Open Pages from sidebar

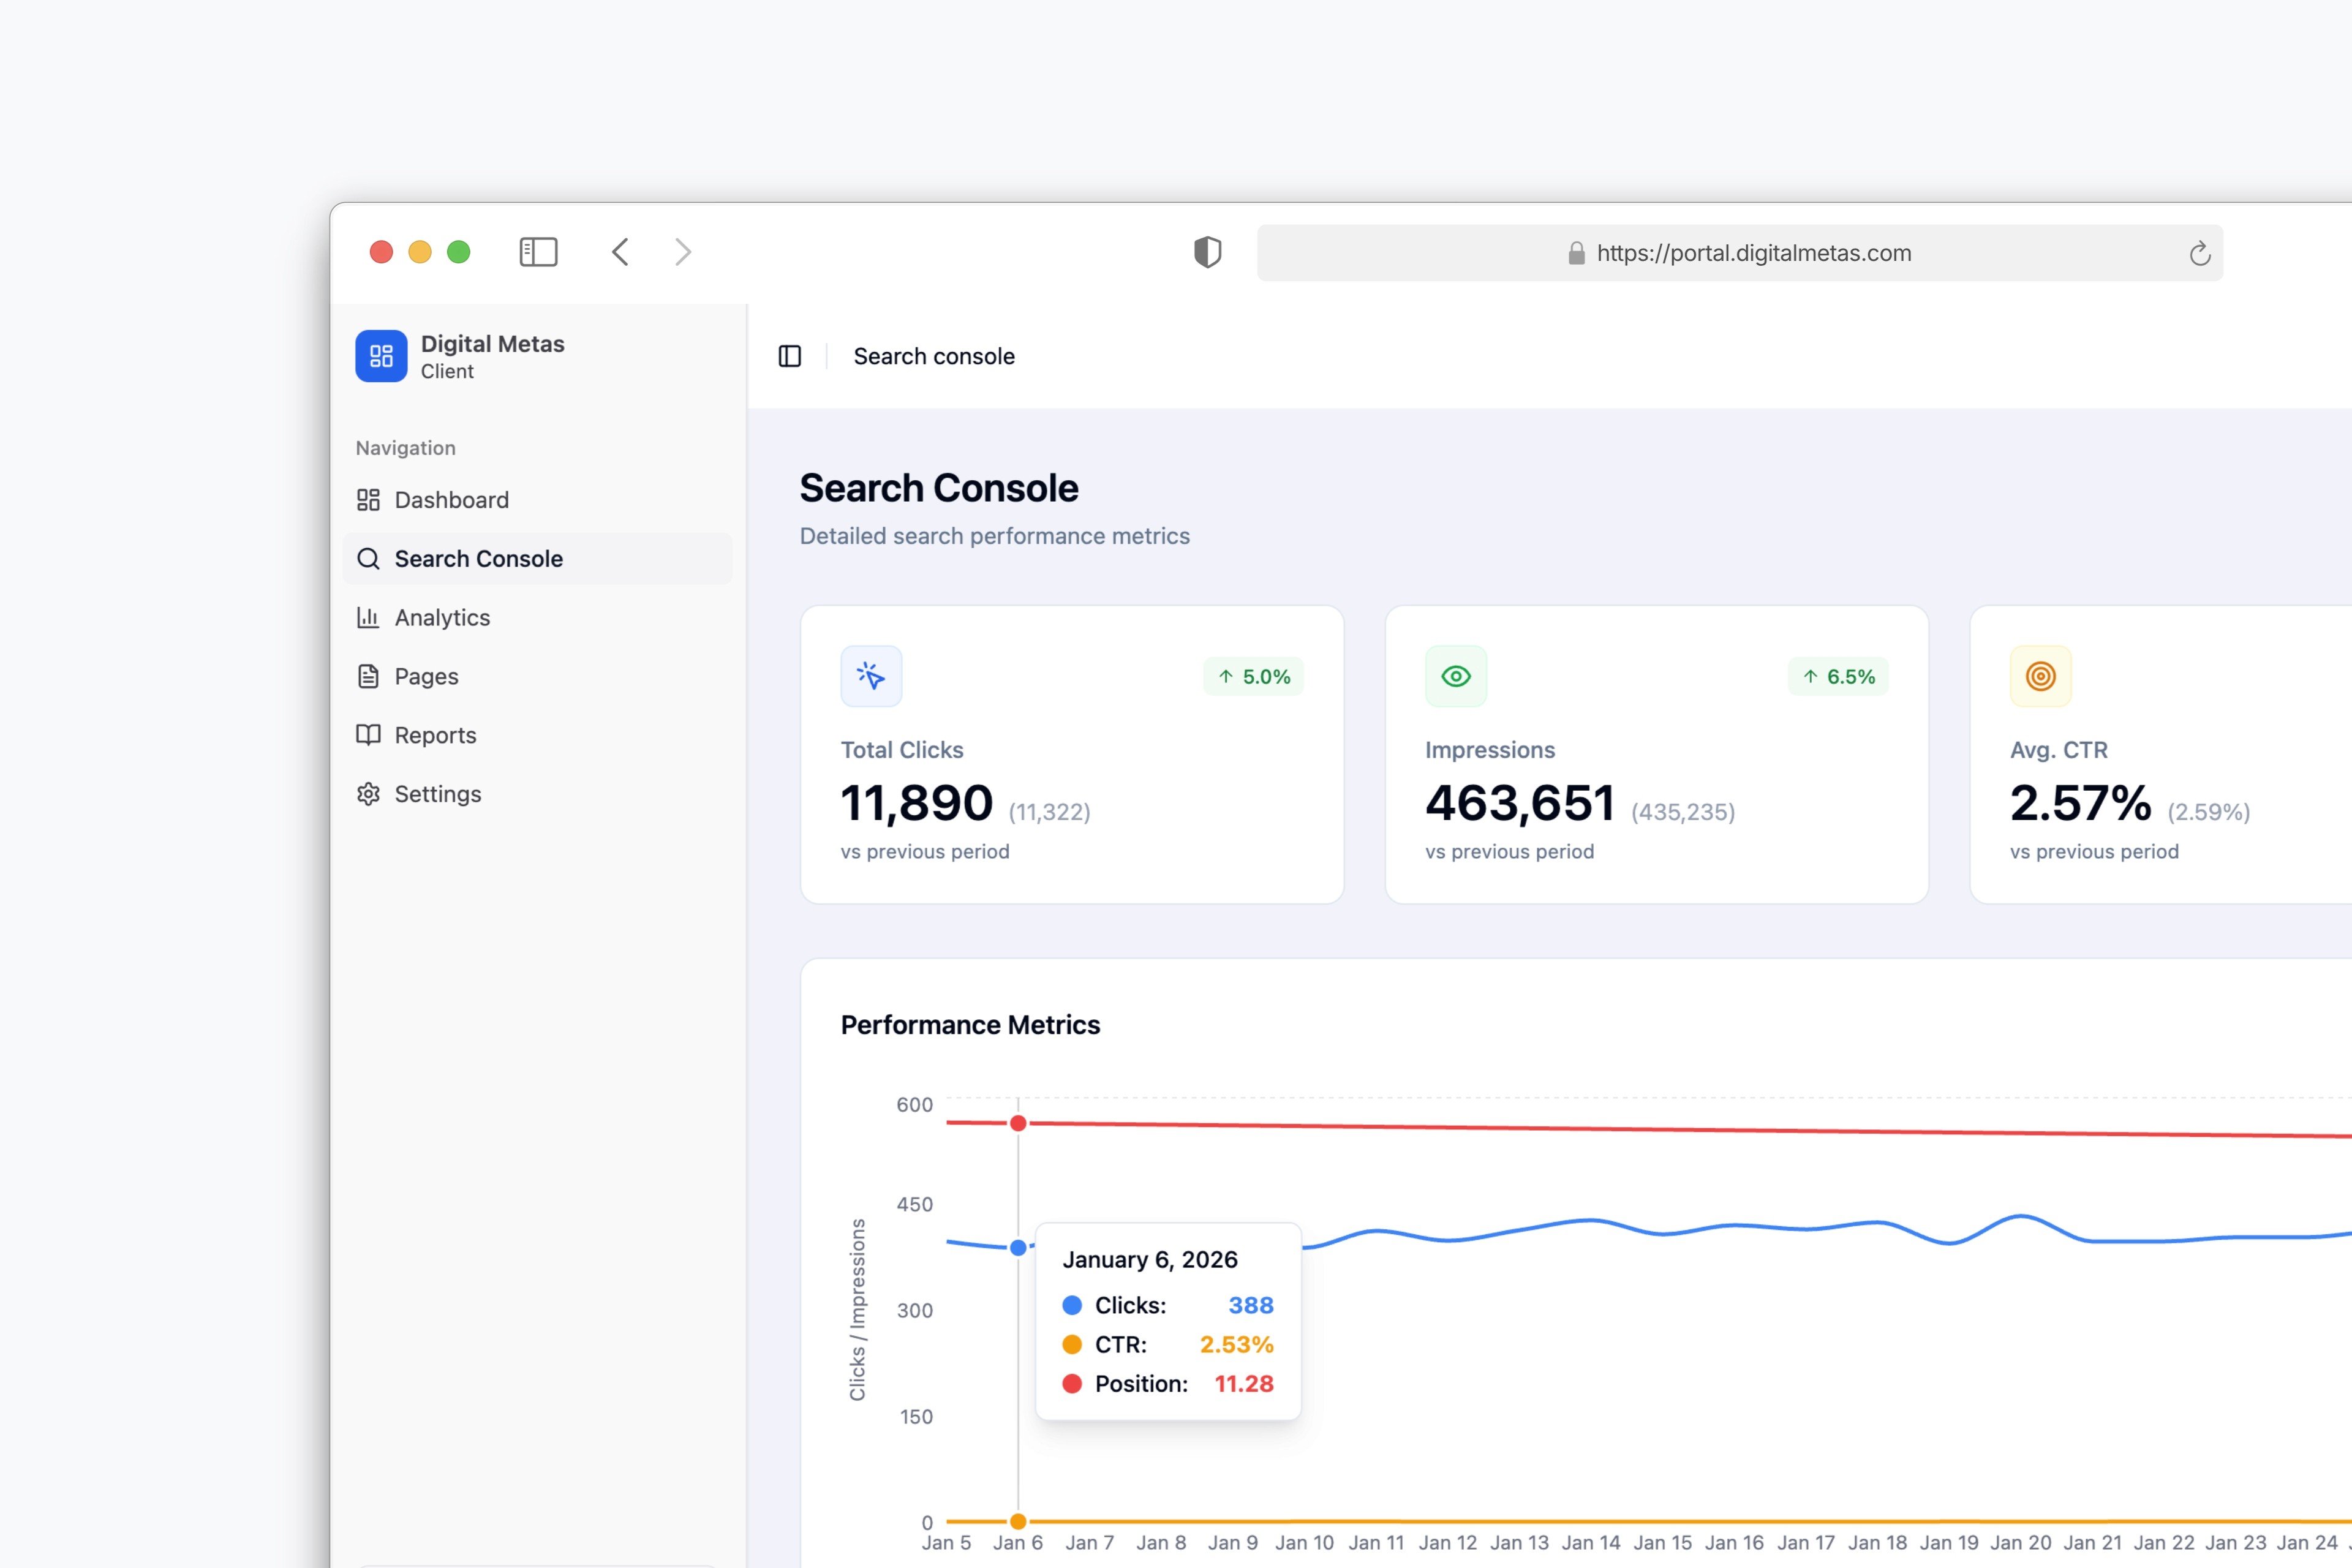coord(426,677)
